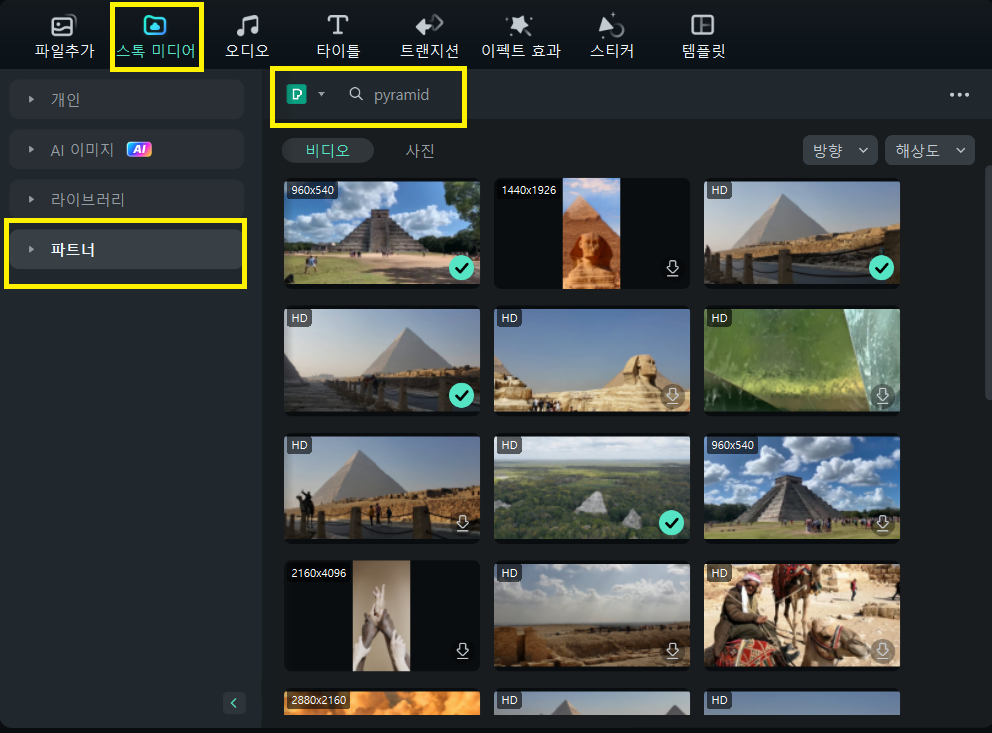Click the checkmark on second-row HD pyramid walkway clip
Screen dimensions: 992x733
[x=461, y=396]
